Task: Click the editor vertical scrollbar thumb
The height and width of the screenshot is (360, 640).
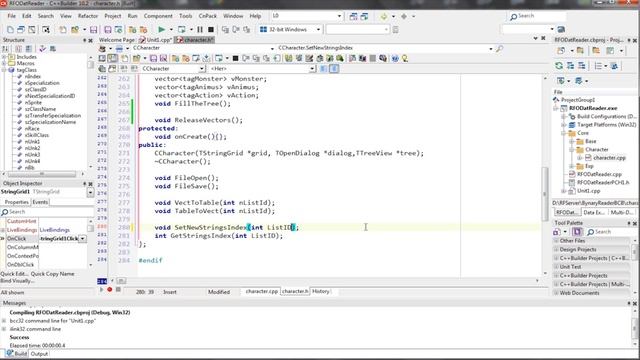Action: (545, 194)
